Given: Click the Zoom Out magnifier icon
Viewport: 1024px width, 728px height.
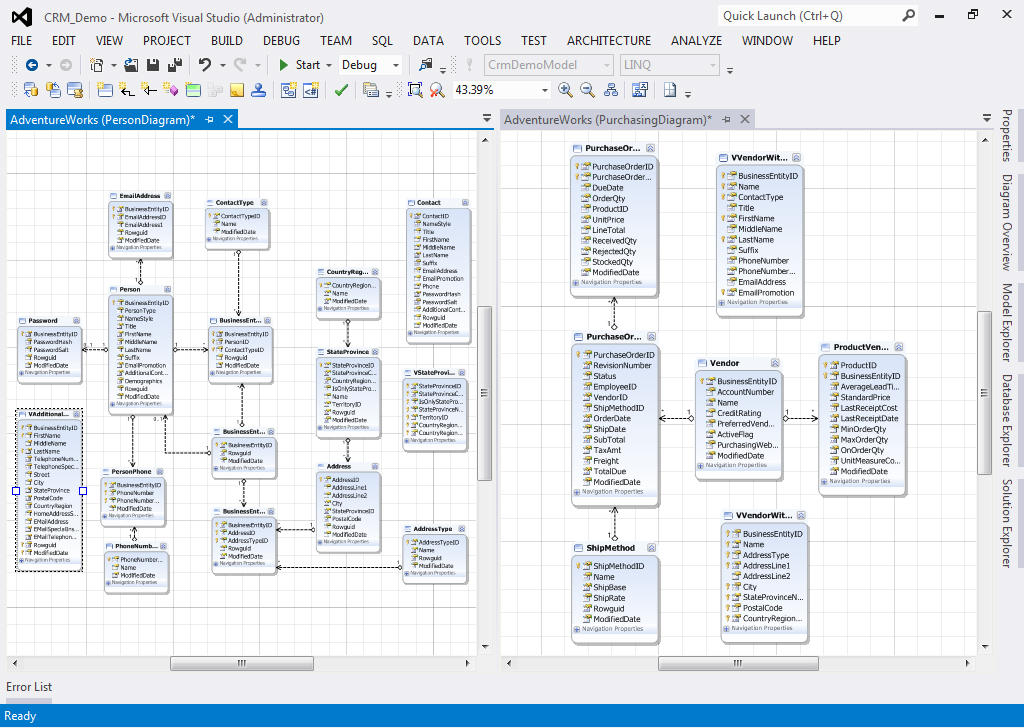Looking at the screenshot, I should pos(589,90).
